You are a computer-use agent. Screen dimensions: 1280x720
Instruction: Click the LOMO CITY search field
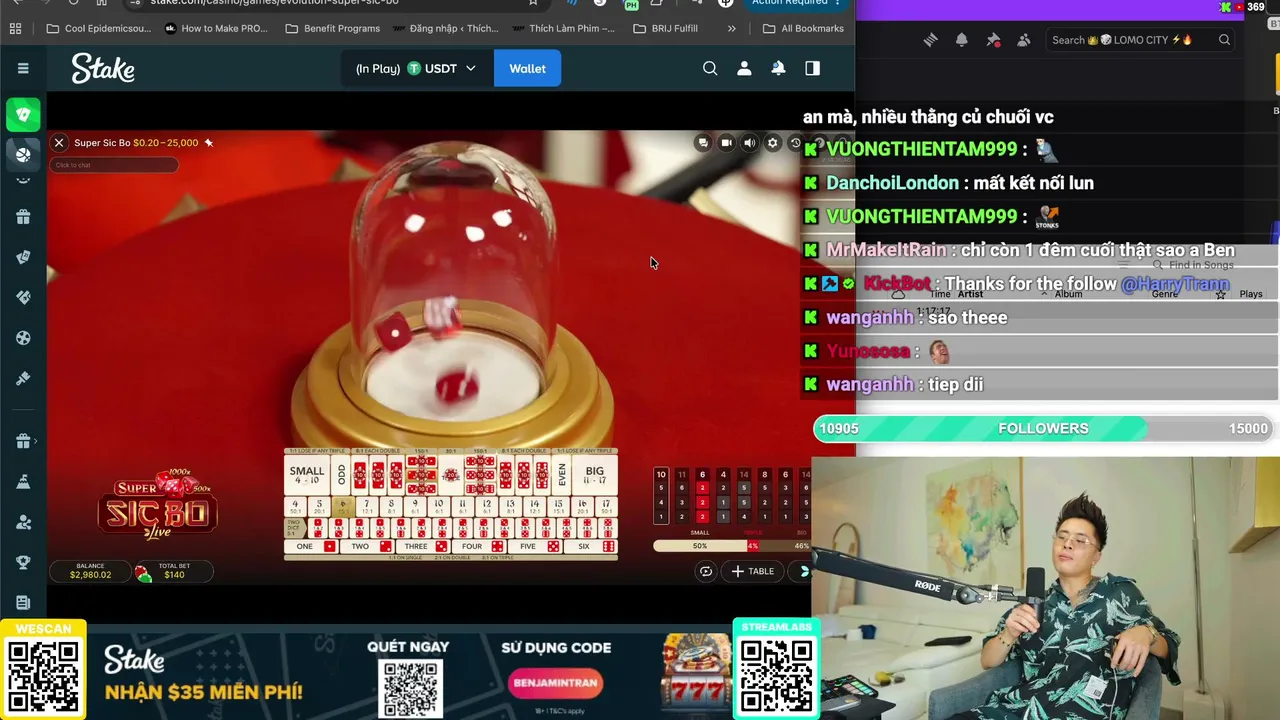[1140, 40]
